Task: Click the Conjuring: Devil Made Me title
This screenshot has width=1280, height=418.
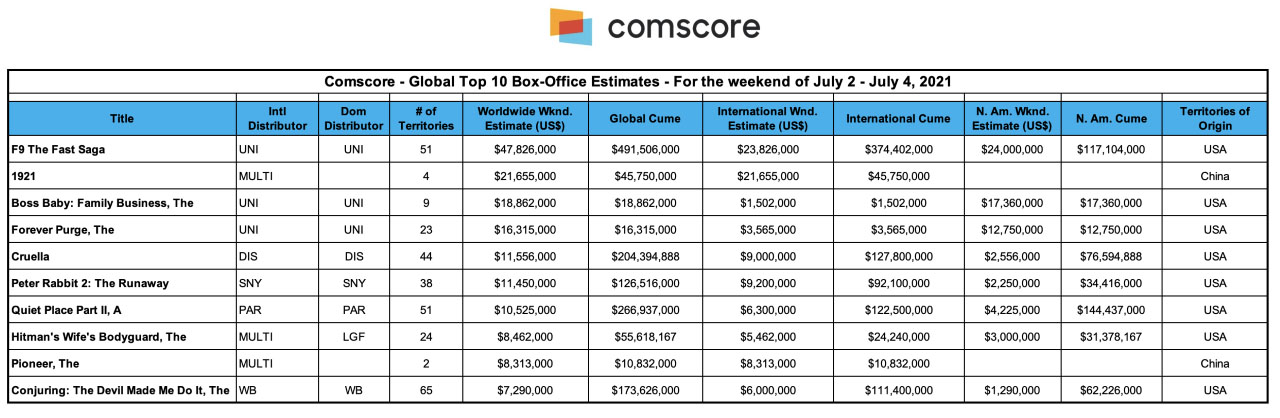Action: point(120,391)
